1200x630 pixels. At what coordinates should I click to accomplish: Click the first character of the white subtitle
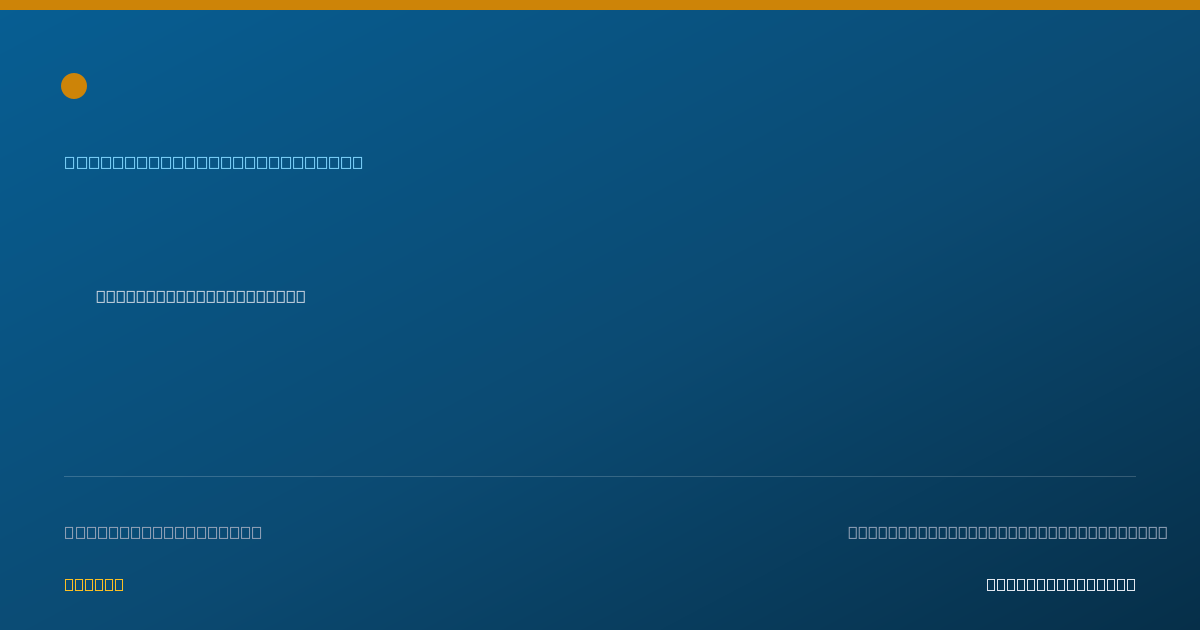pyautogui.click(x=101, y=296)
